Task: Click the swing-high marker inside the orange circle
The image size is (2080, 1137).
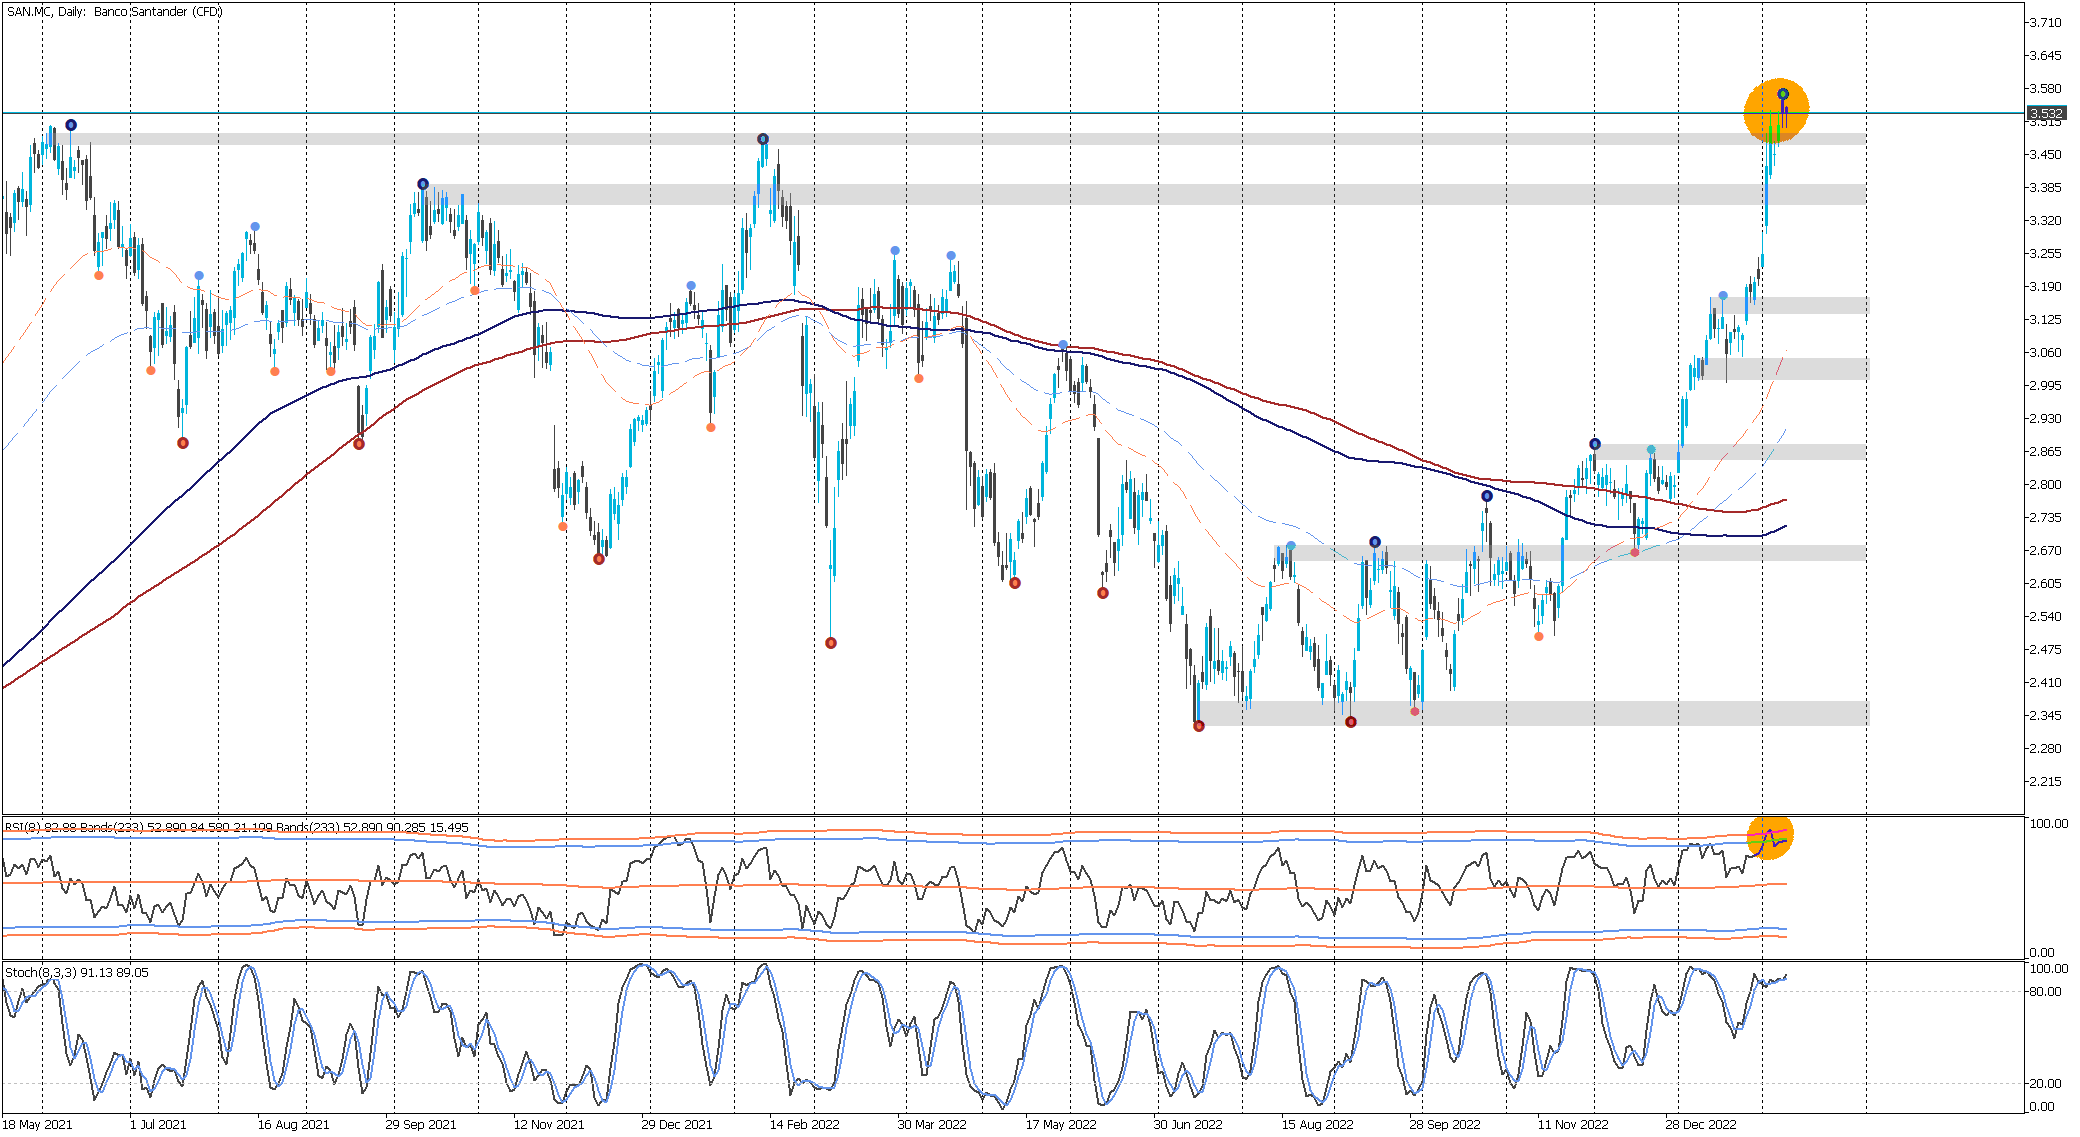Action: click(1783, 94)
